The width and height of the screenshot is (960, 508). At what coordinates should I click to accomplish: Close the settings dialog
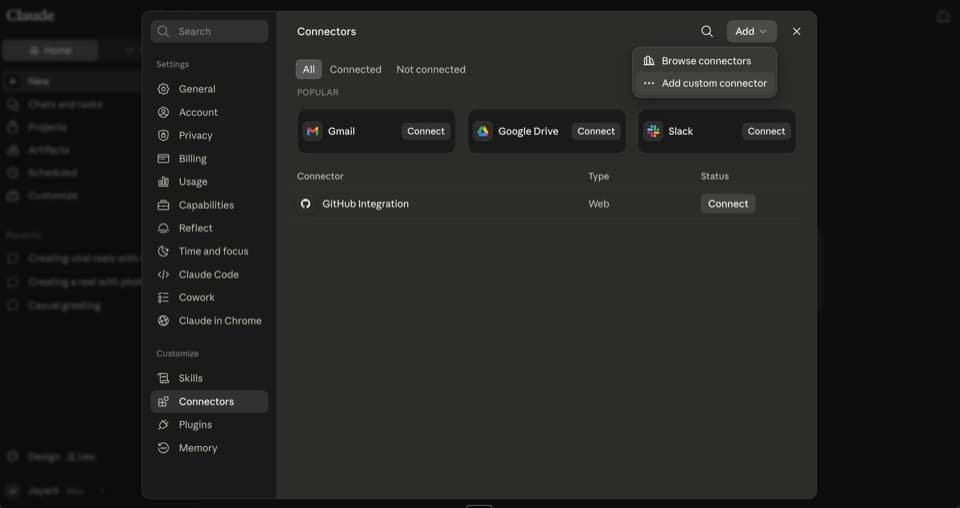(797, 31)
